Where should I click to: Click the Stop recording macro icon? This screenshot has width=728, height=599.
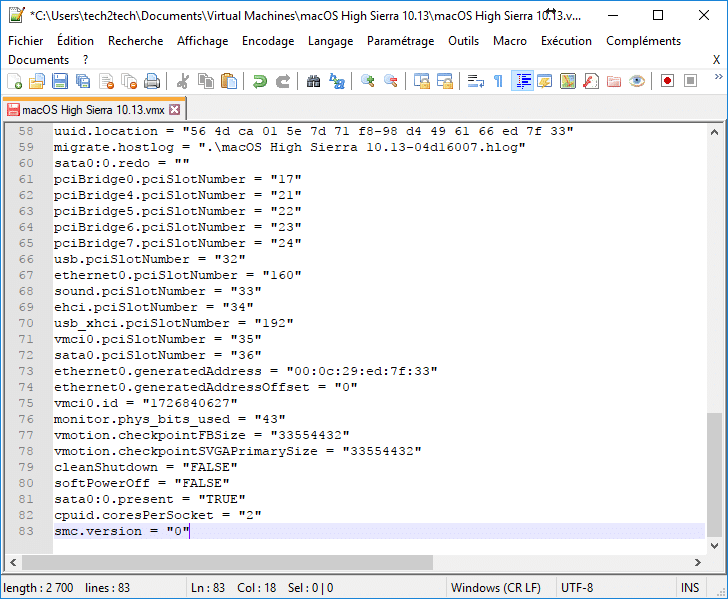coord(690,81)
